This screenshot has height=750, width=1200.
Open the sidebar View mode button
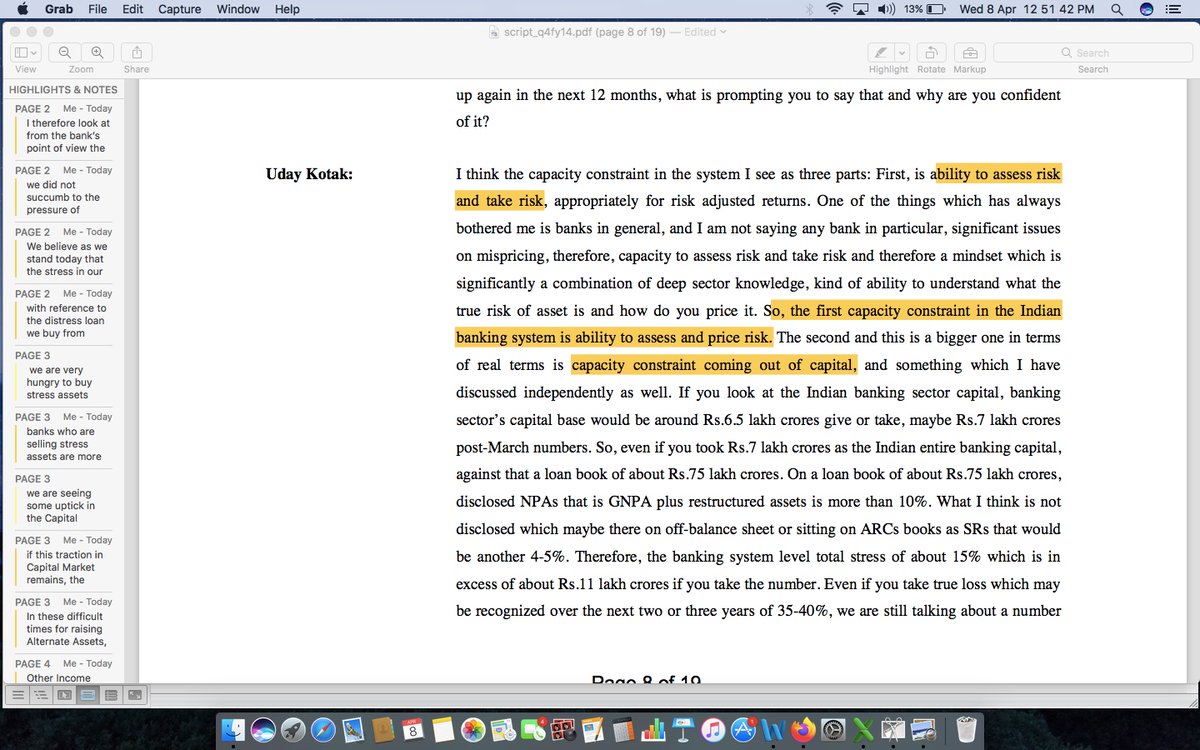25,52
